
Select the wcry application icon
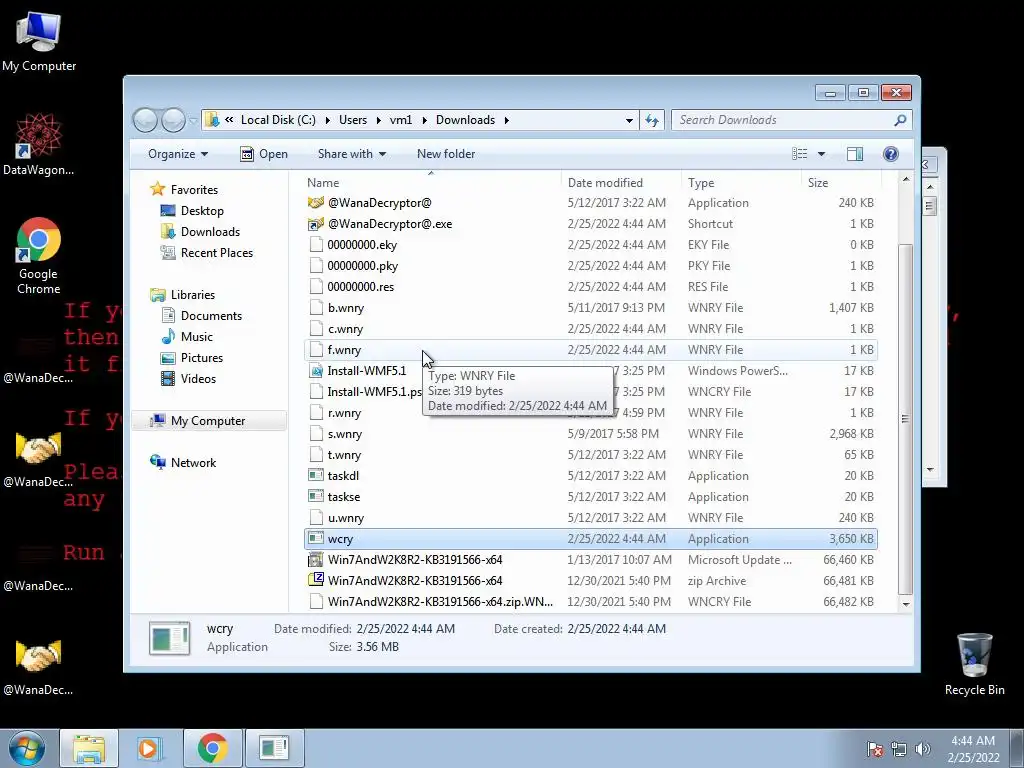[x=316, y=539]
